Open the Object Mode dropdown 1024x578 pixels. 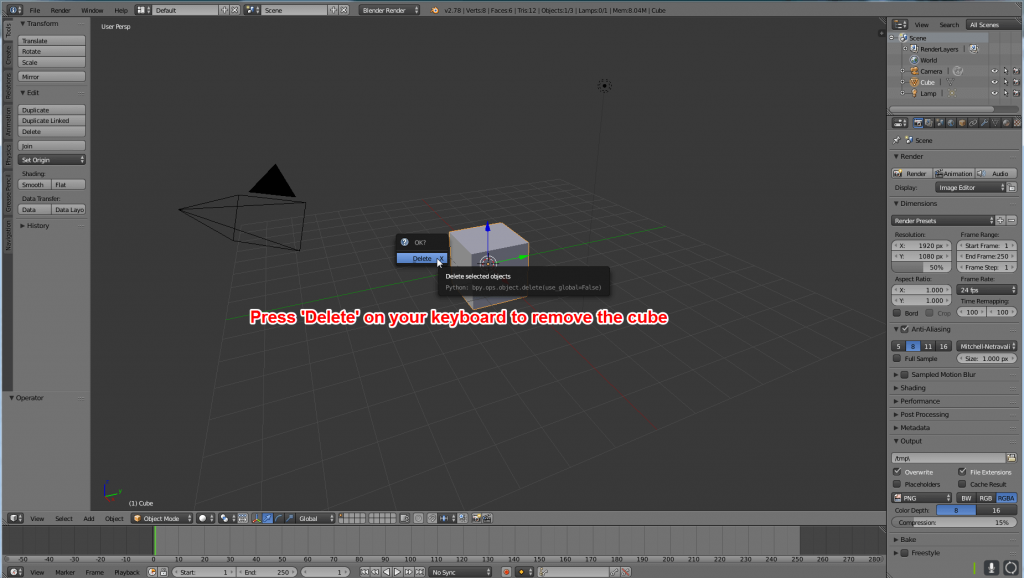162,519
